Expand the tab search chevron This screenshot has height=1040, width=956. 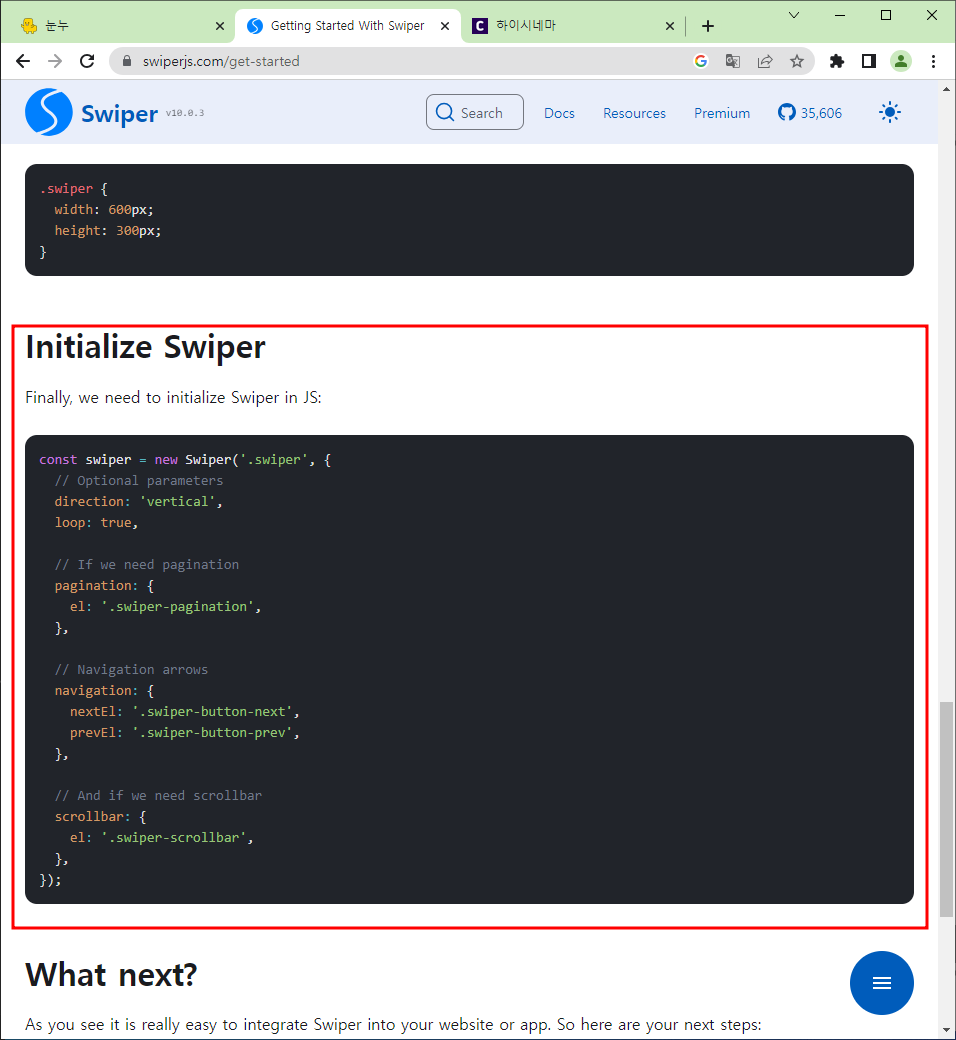793,15
